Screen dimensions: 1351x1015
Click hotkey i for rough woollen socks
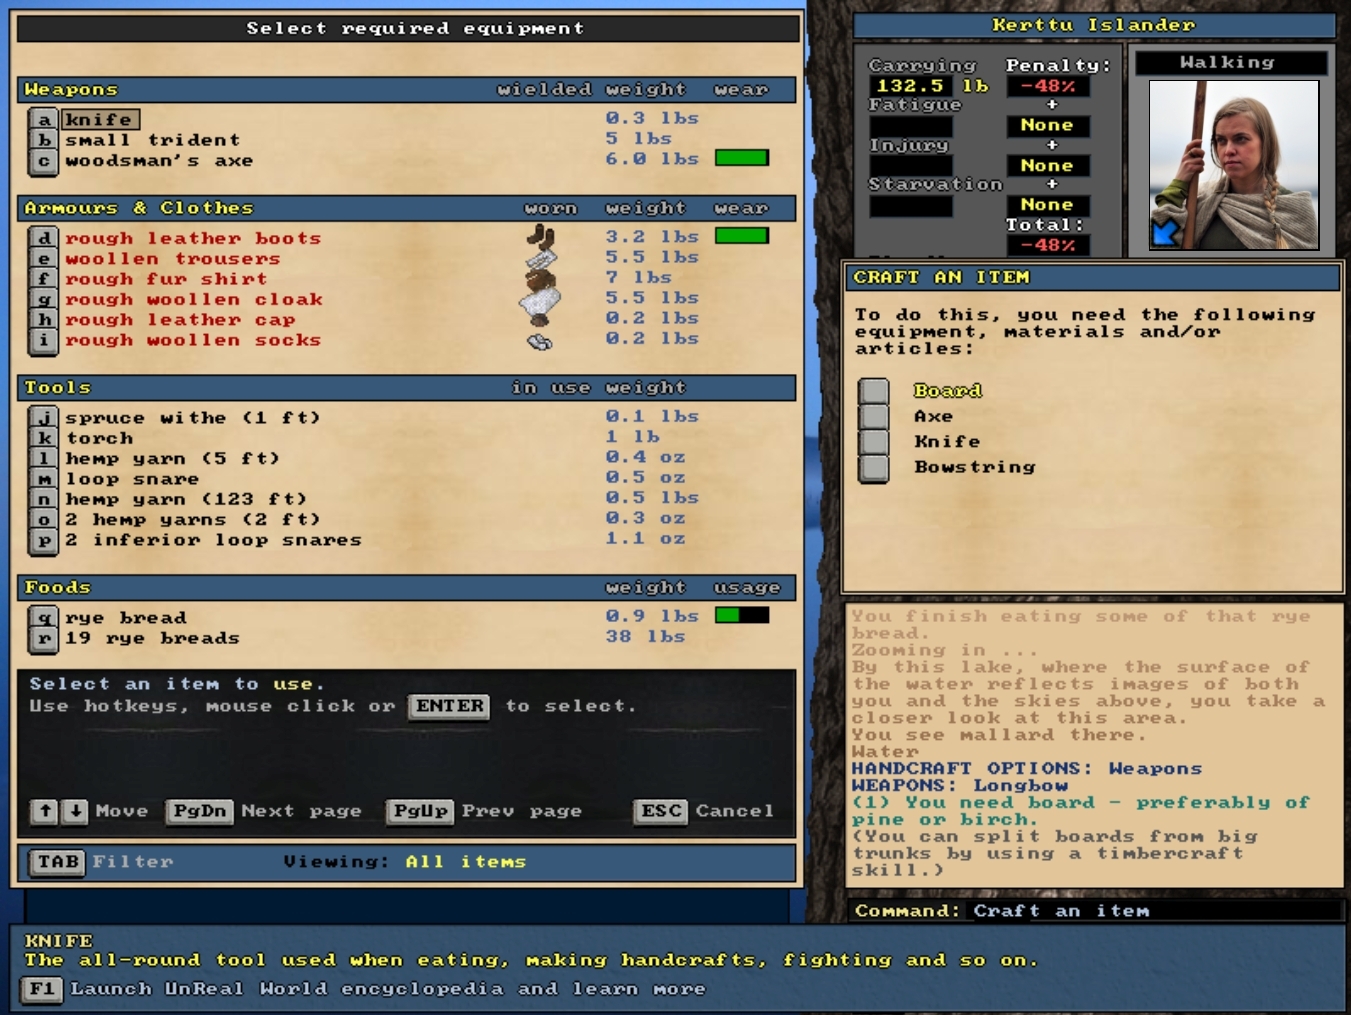coord(43,340)
